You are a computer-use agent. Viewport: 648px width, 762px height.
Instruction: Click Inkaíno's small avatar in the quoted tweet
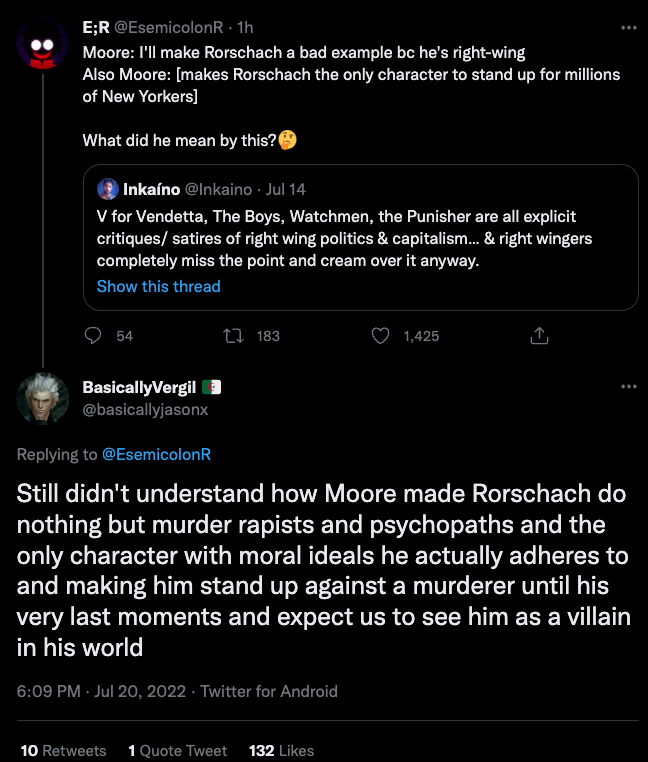pos(107,188)
